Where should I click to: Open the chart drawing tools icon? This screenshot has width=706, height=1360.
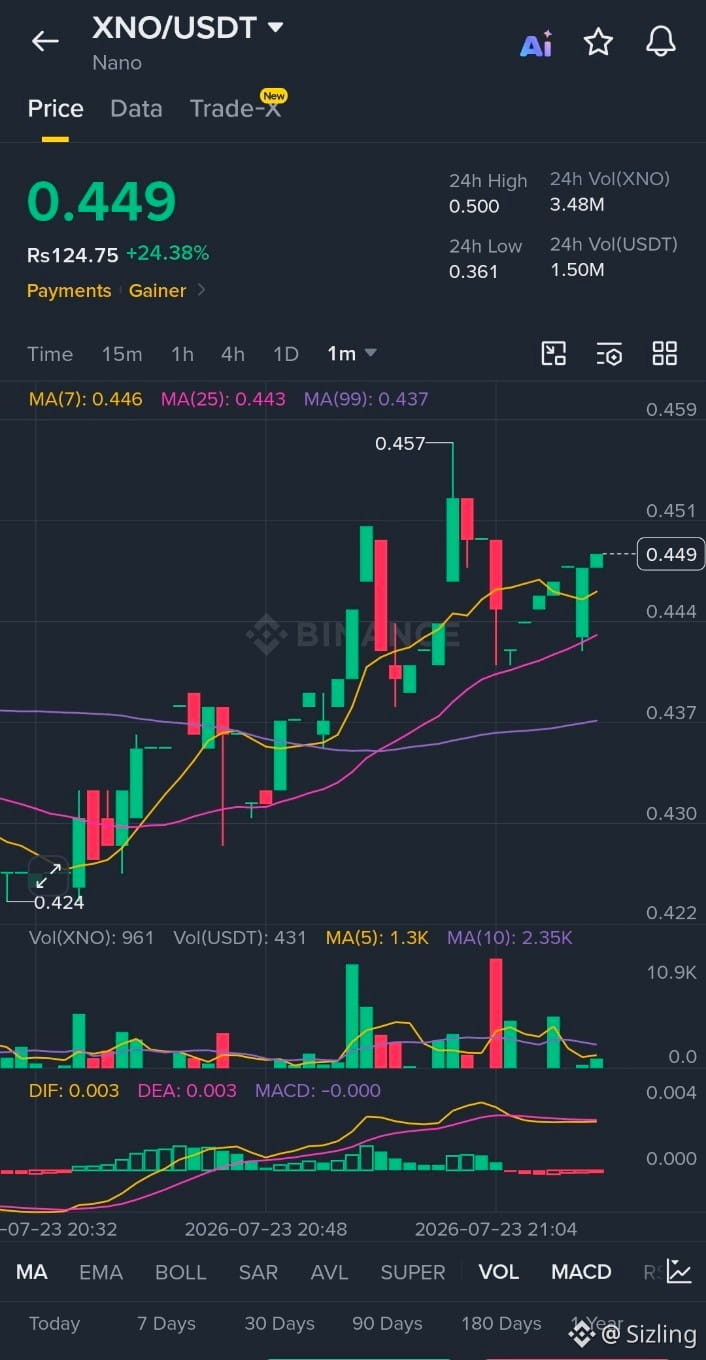[553, 353]
